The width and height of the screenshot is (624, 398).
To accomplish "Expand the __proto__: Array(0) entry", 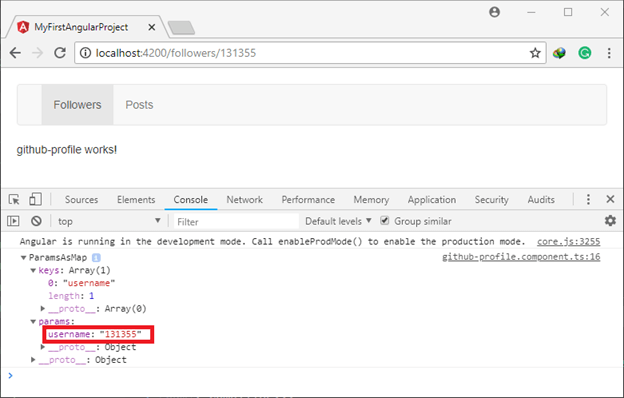I will [43, 308].
